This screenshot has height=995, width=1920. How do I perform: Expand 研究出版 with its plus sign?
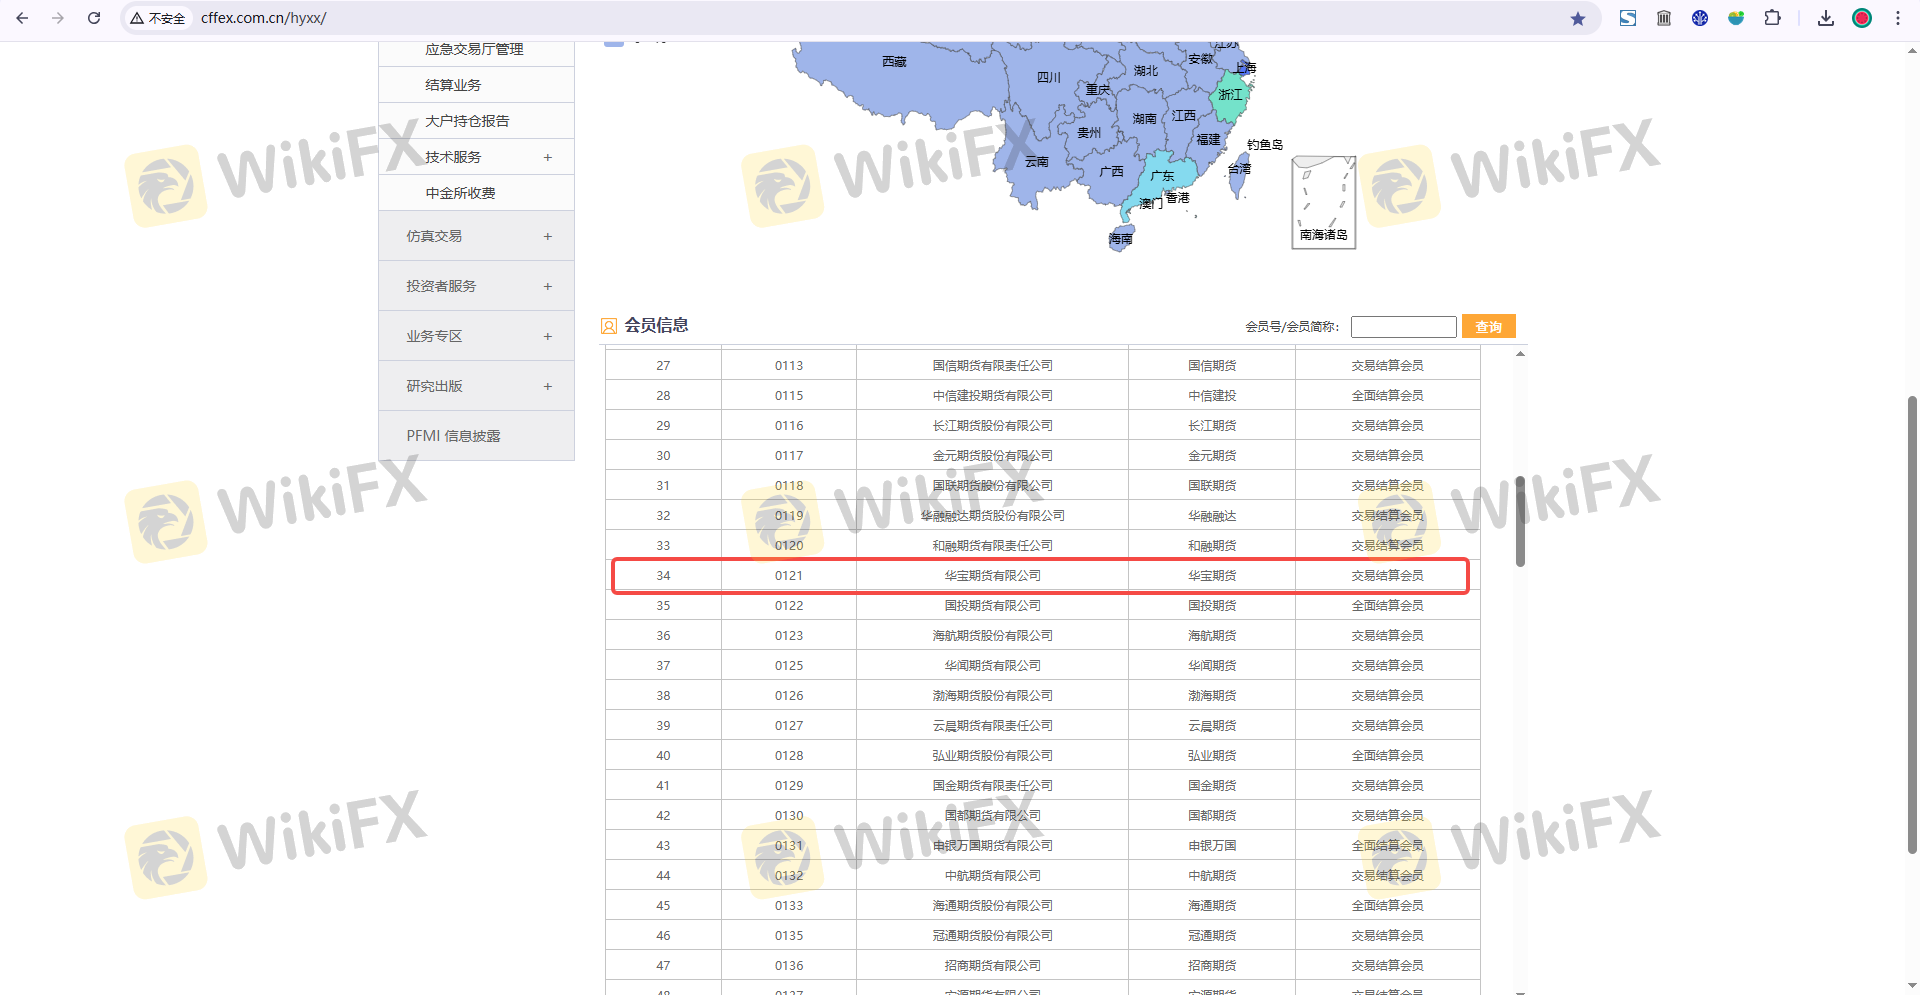(548, 386)
